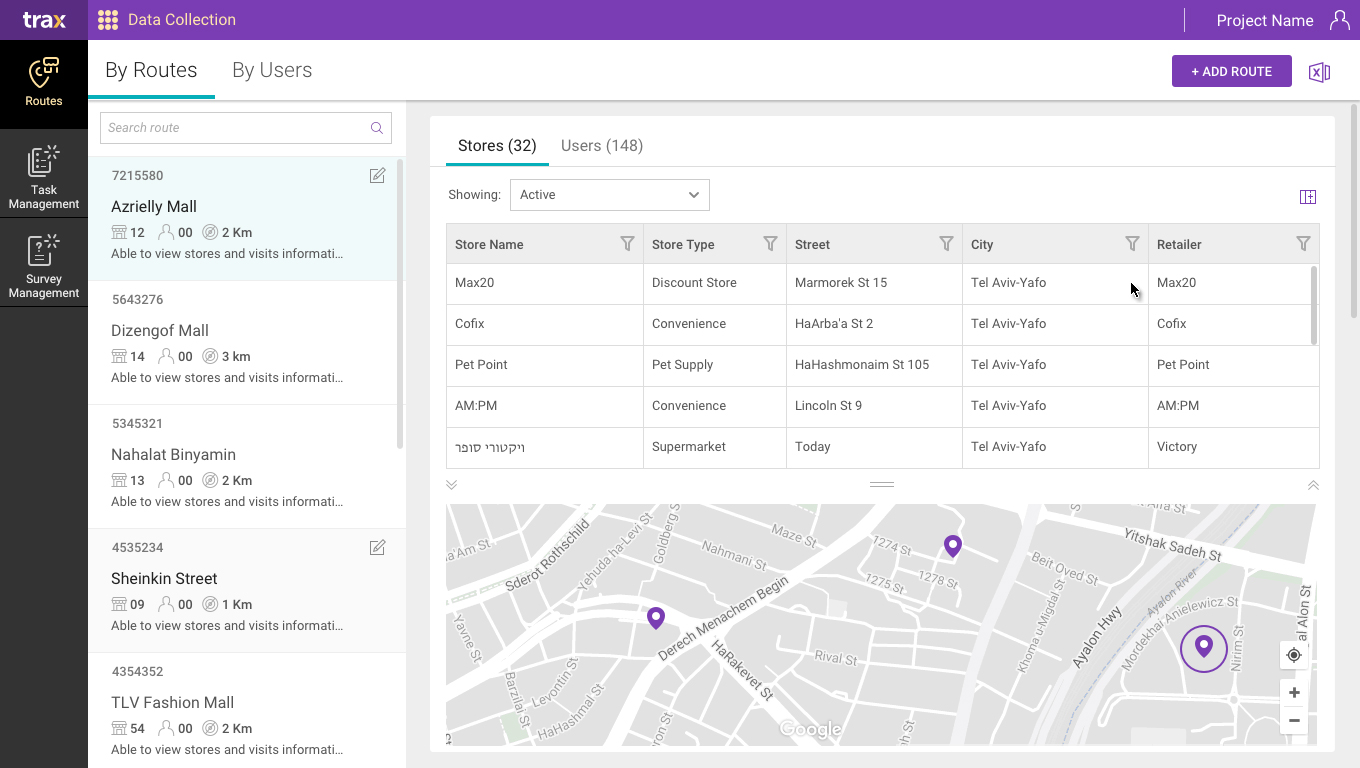The width and height of the screenshot is (1360, 768).
Task: Collapse the table with the double-down chevron
Action: coord(452,485)
